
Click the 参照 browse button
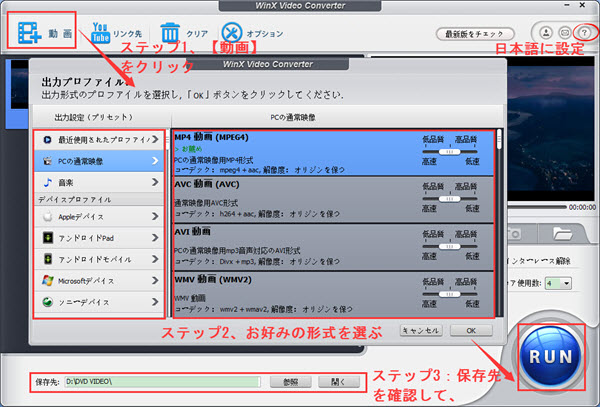[x=290, y=382]
